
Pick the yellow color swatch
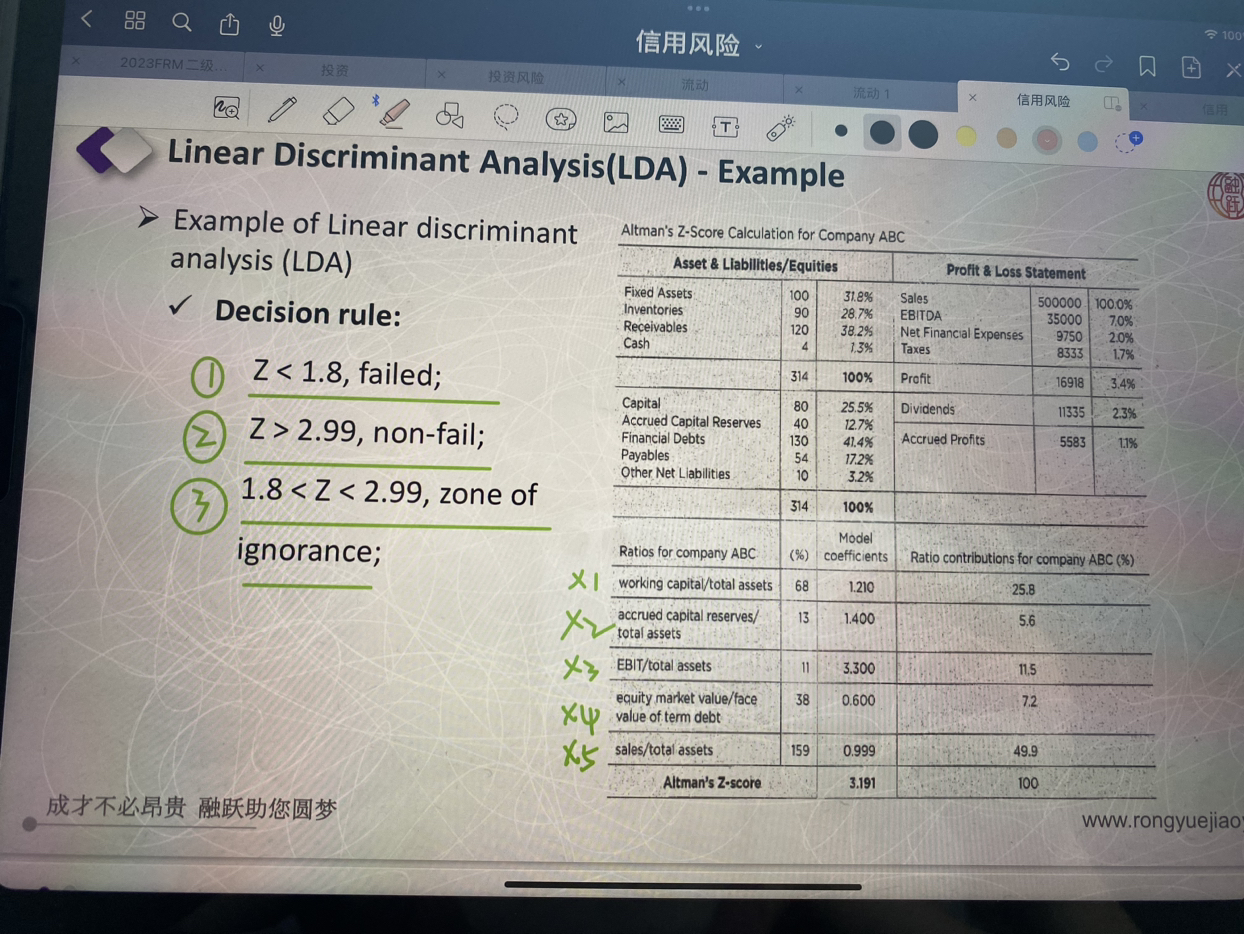pyautogui.click(x=965, y=136)
